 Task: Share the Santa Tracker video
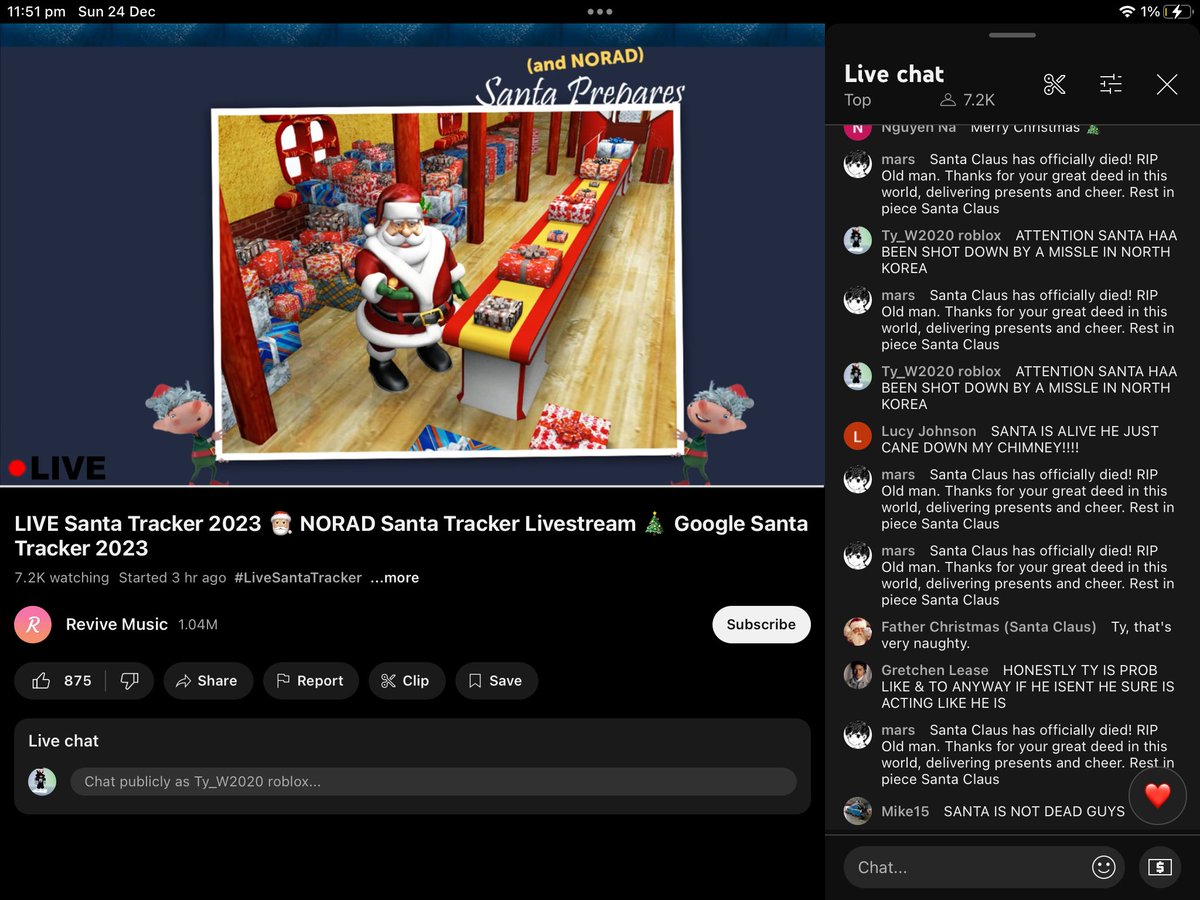(207, 681)
